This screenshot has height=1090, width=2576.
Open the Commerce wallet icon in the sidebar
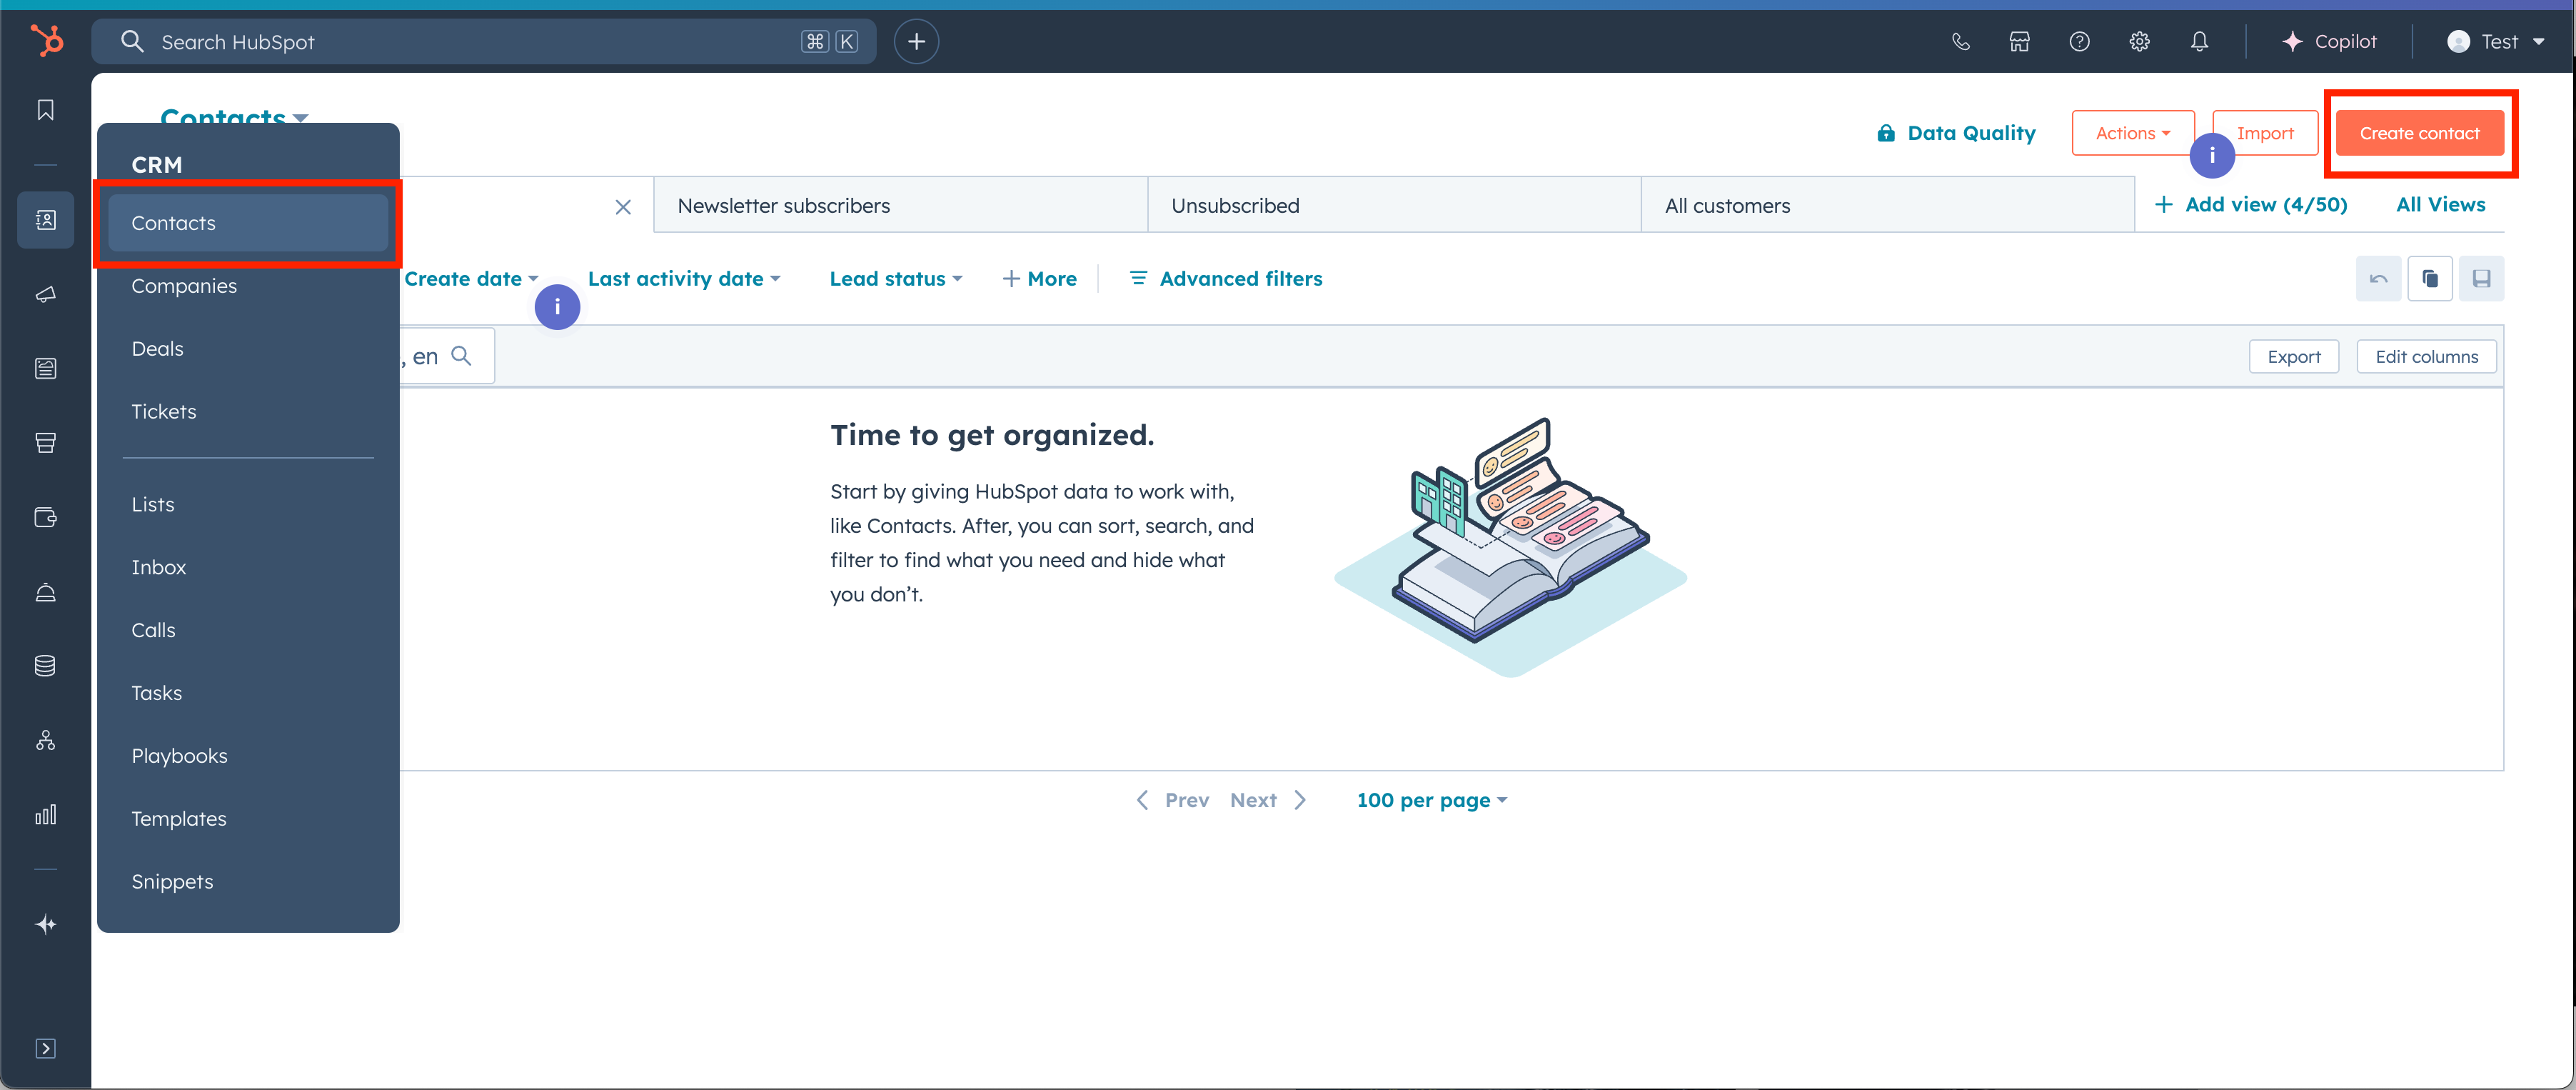tap(46, 517)
